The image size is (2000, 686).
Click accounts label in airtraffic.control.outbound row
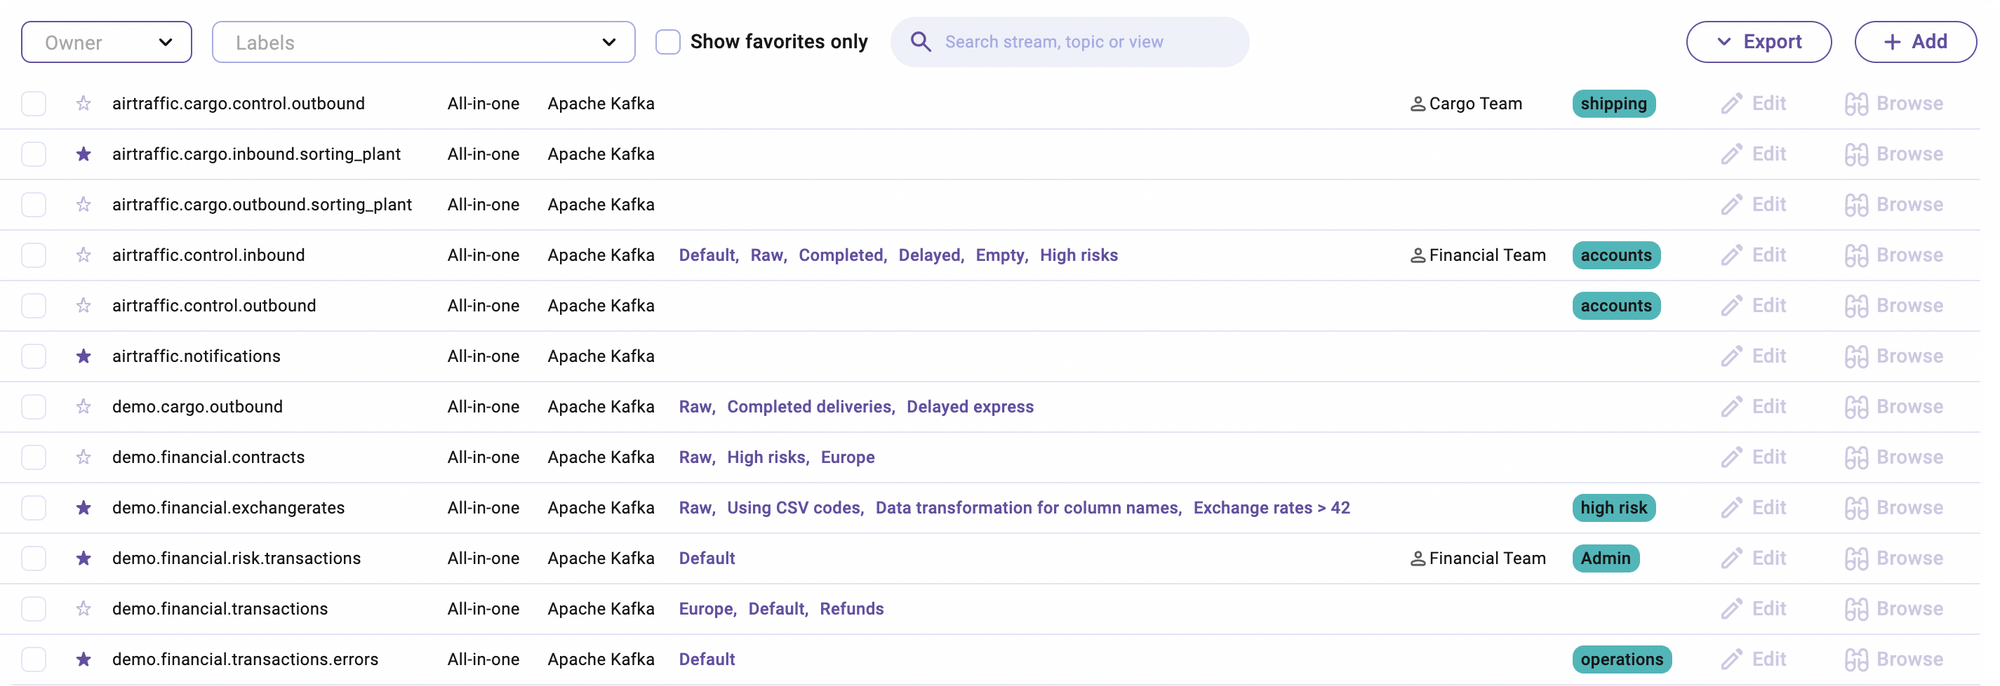click(1616, 306)
